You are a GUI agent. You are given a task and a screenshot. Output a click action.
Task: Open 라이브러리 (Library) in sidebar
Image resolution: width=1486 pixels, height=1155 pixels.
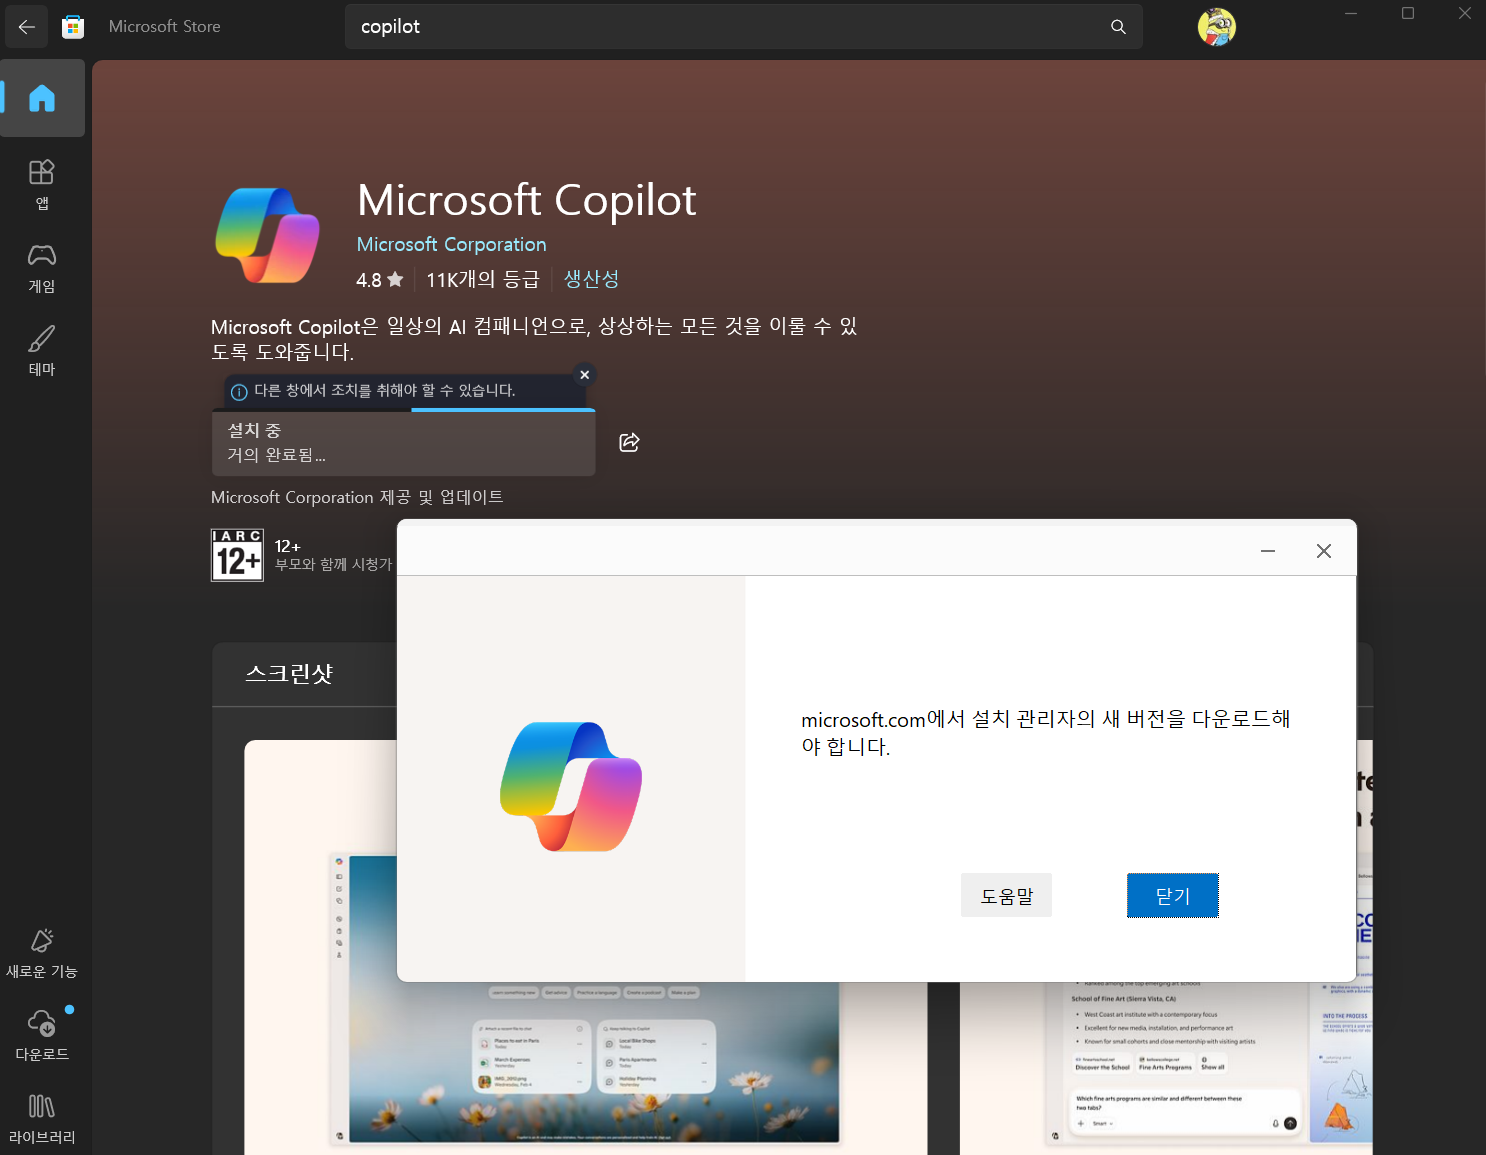tap(42, 1120)
